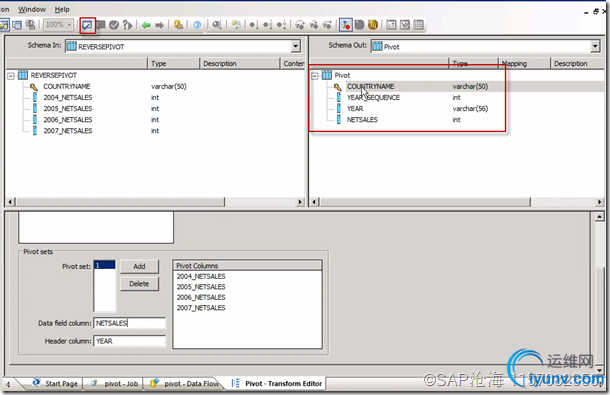The image size is (610, 395).
Task: Select 2005_NETSALES in Schema In tree
Action: (68, 109)
